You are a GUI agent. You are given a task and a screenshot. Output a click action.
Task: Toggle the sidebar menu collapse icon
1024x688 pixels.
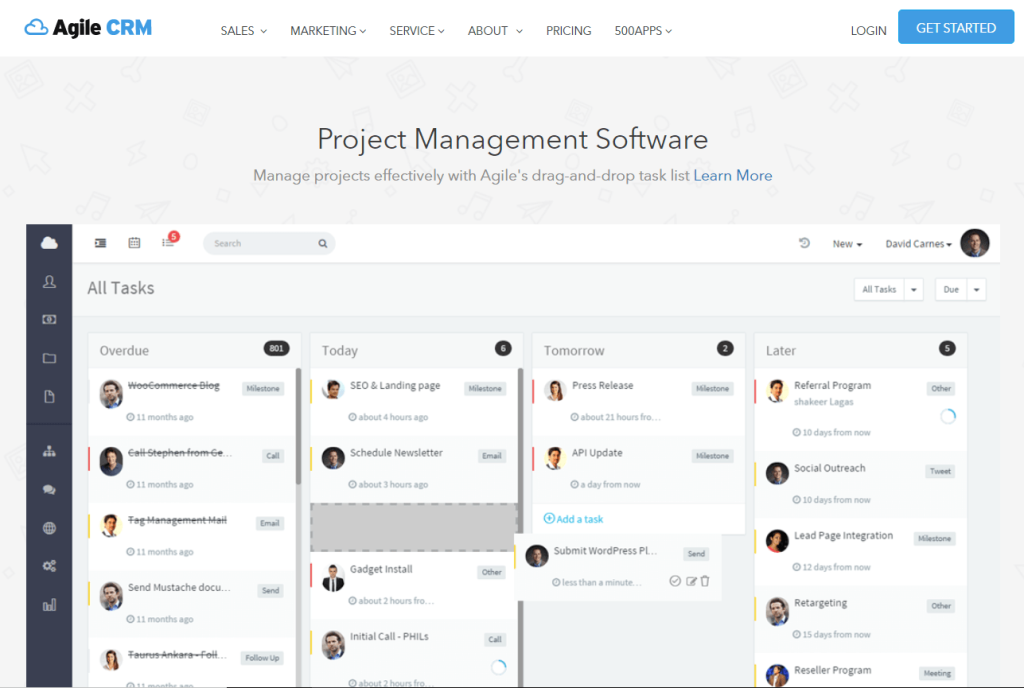tap(100, 243)
